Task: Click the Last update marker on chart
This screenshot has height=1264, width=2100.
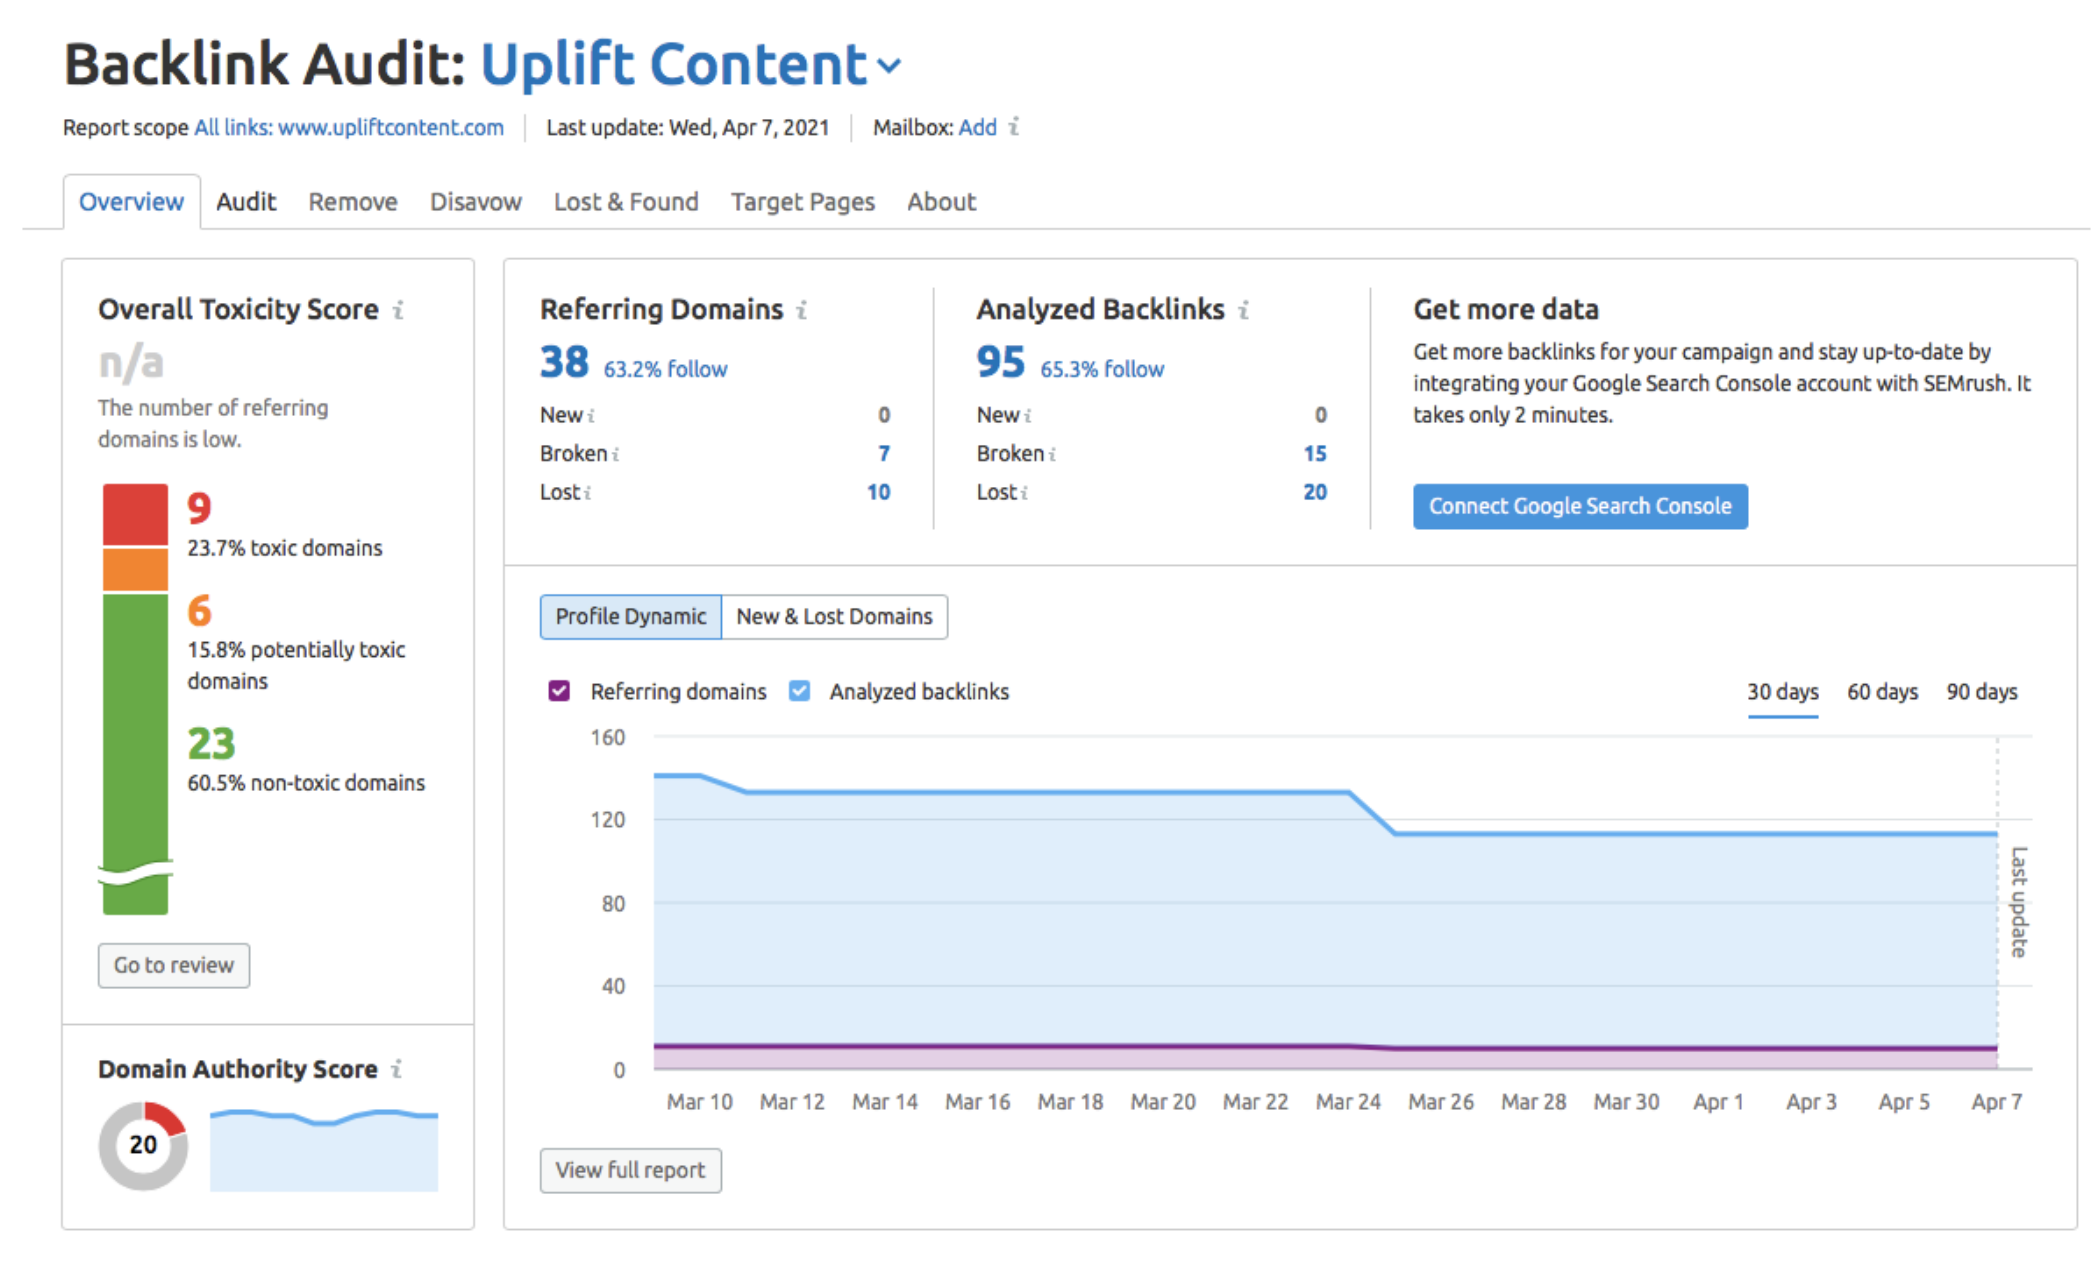Action: pos(2019,902)
